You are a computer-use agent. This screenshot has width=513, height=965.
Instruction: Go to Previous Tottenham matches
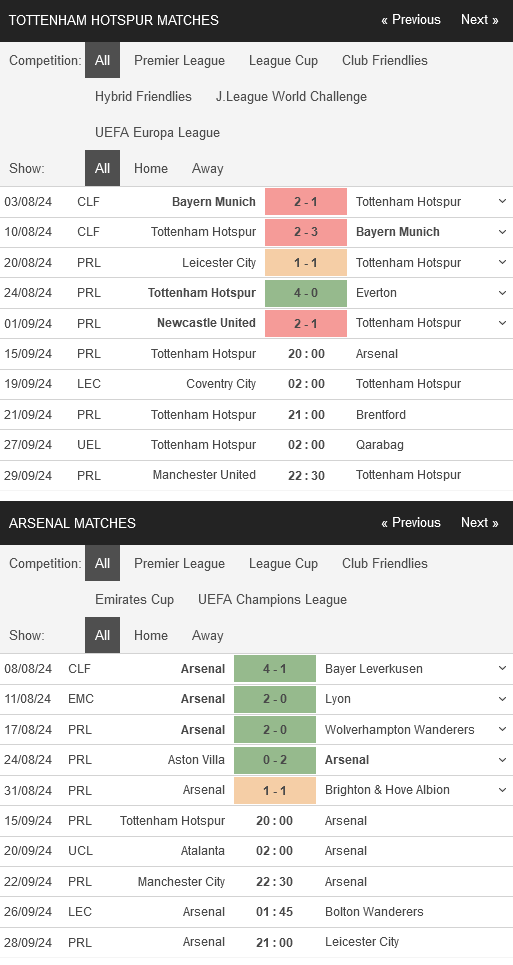[411, 20]
